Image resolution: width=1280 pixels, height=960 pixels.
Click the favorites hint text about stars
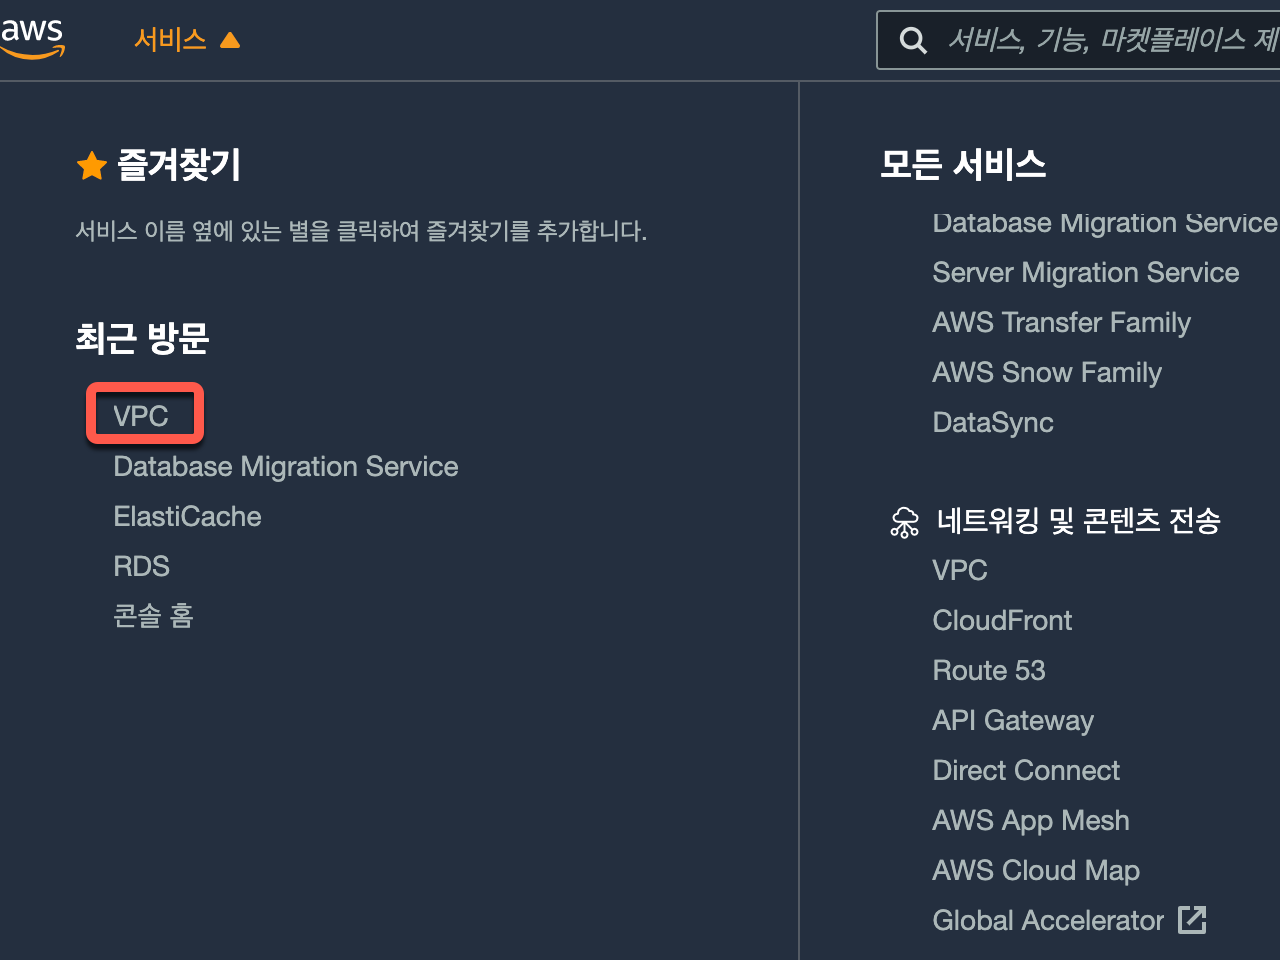361,231
